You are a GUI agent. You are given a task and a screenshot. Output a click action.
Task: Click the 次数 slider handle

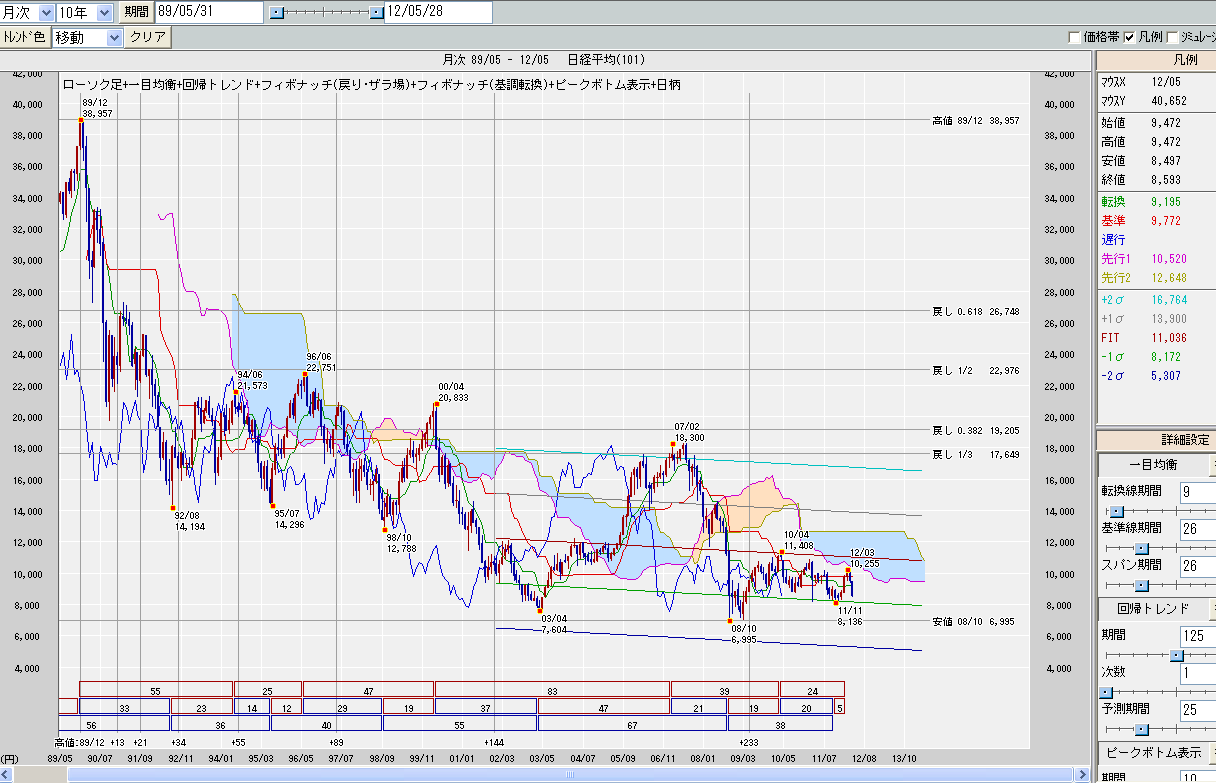click(1106, 692)
